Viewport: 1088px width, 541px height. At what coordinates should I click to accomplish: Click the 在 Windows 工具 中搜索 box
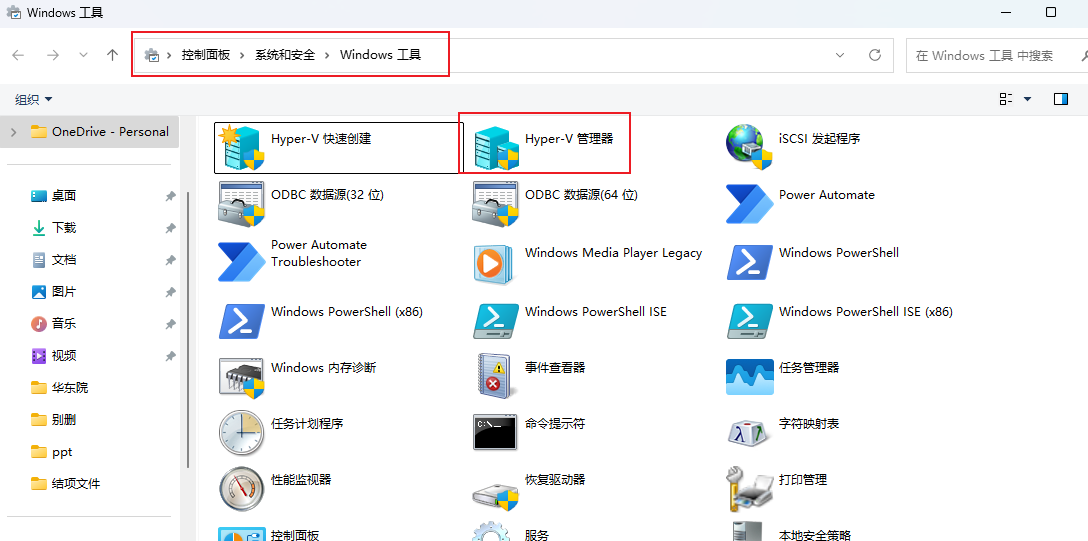(x=996, y=55)
